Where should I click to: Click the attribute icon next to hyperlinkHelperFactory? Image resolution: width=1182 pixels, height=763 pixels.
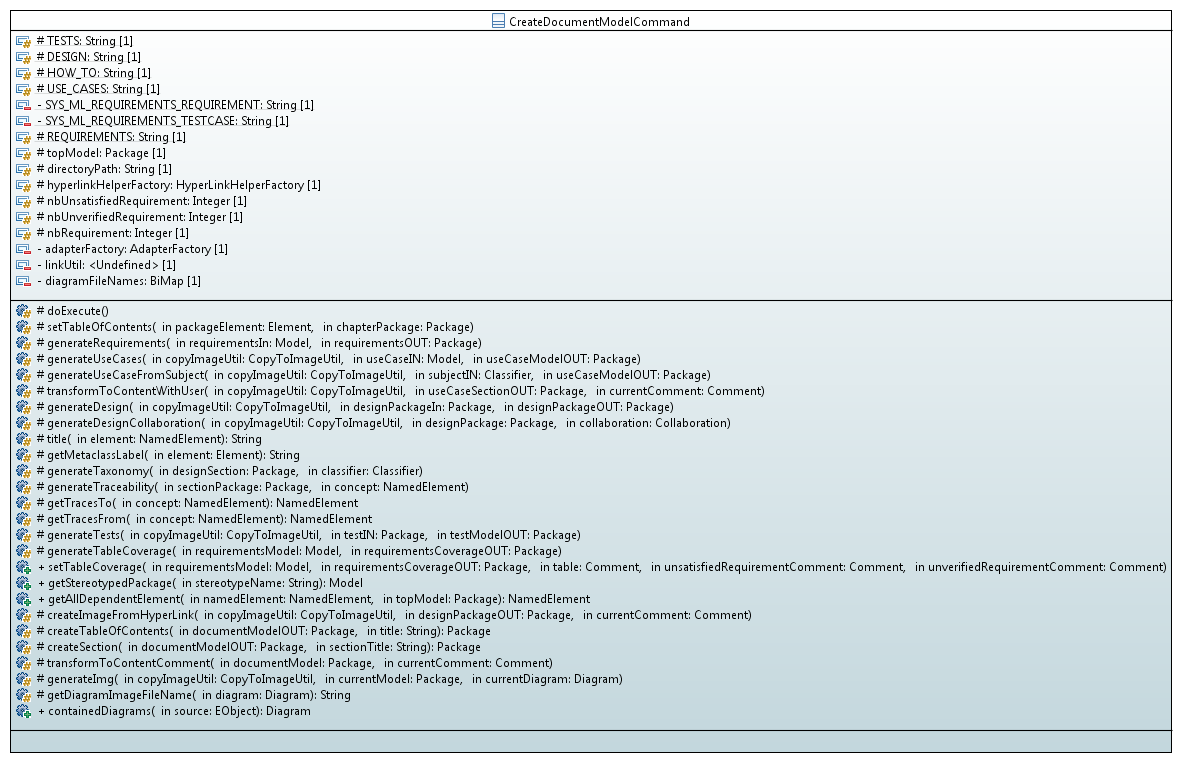(23, 185)
